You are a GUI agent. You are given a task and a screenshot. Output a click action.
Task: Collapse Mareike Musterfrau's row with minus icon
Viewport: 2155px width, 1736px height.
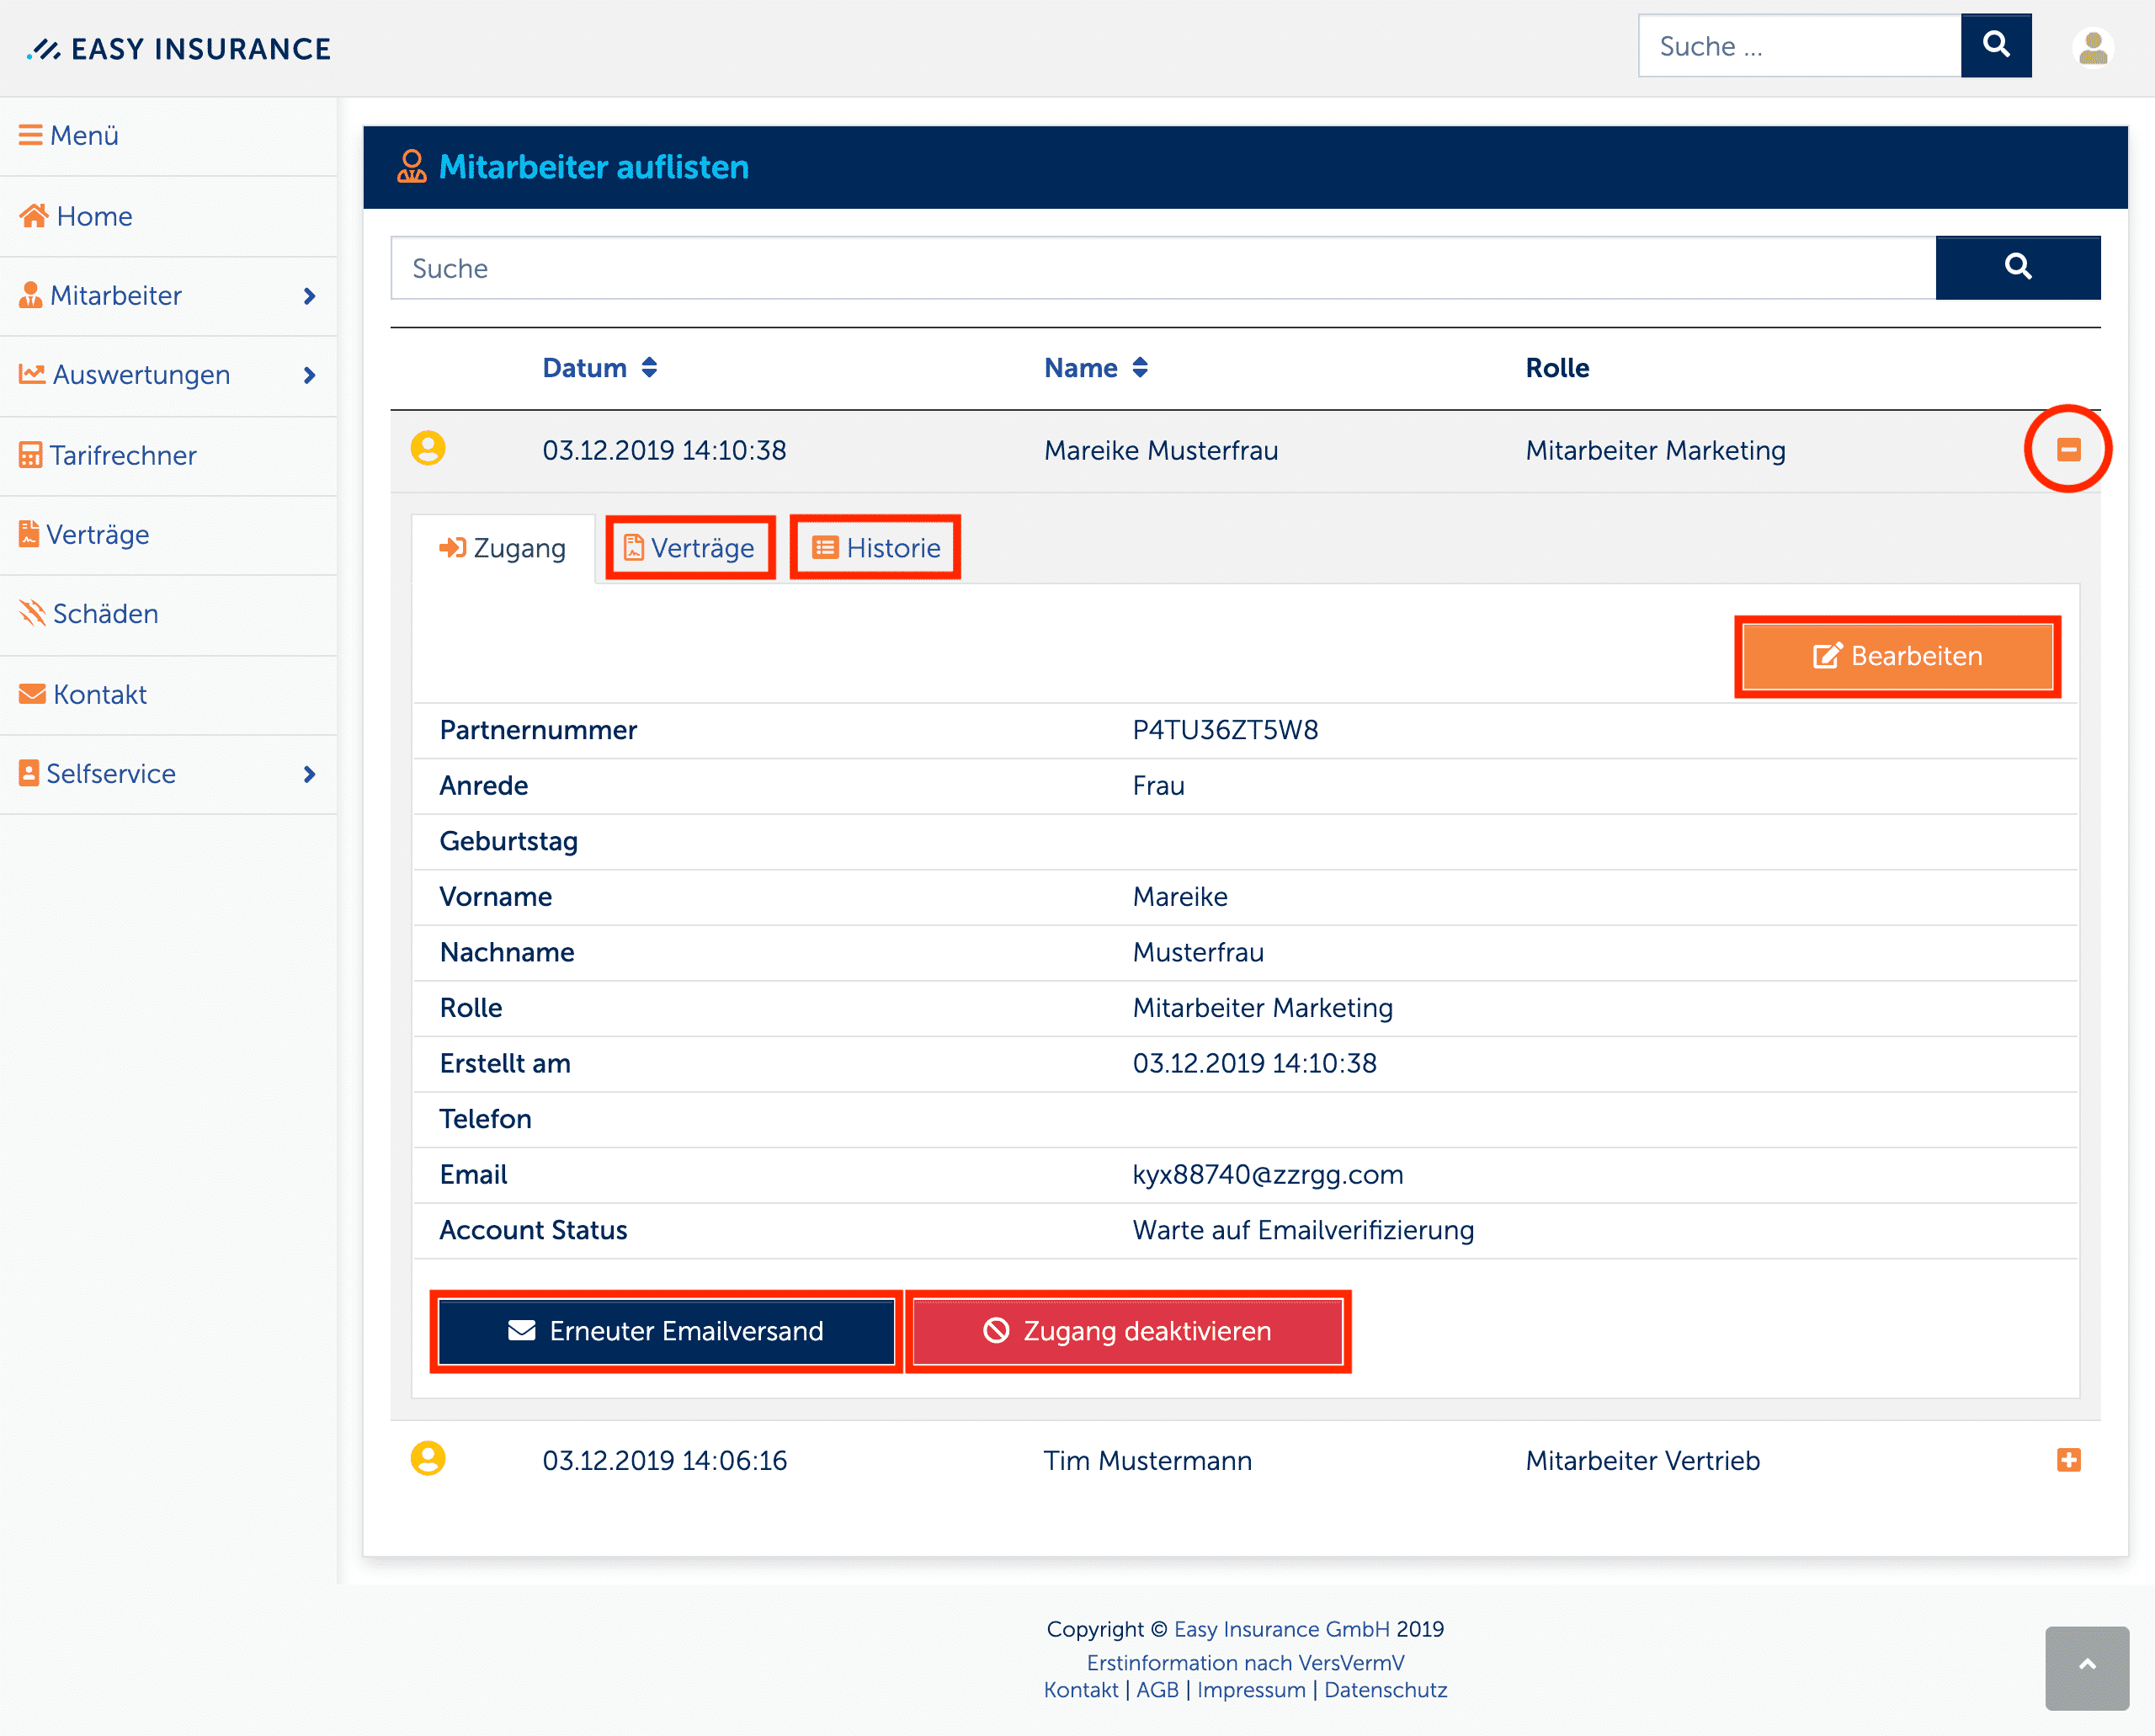(2068, 449)
